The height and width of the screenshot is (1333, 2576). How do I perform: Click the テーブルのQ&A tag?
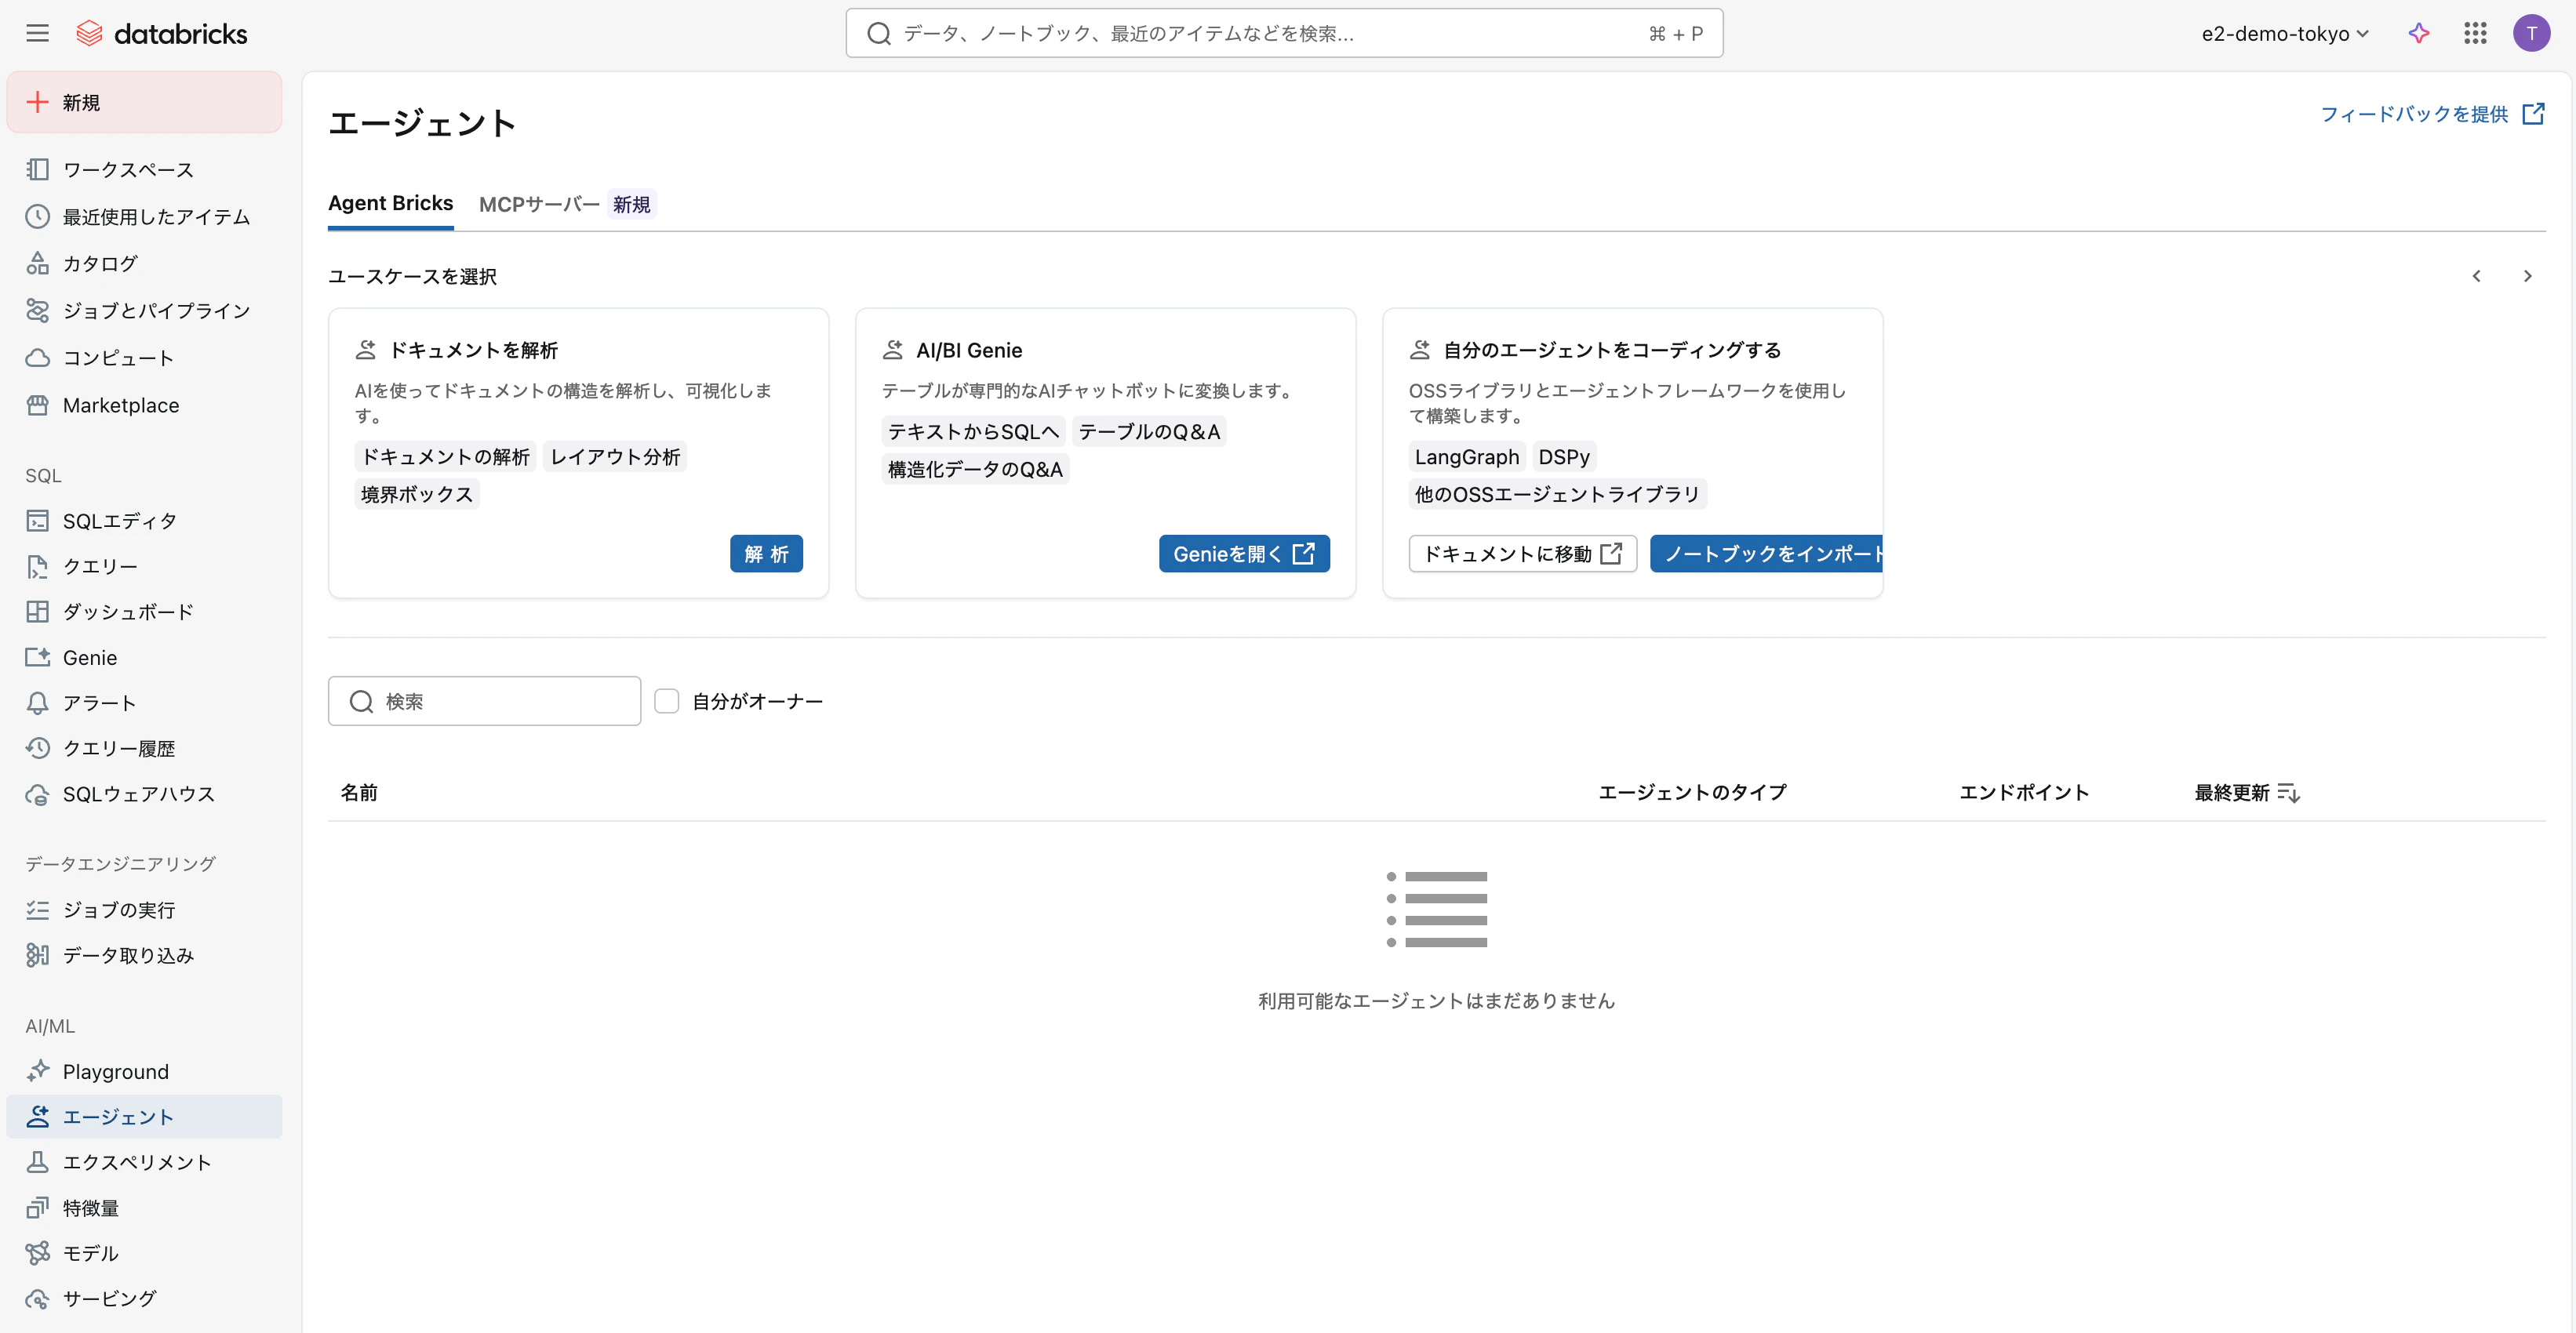(1149, 431)
